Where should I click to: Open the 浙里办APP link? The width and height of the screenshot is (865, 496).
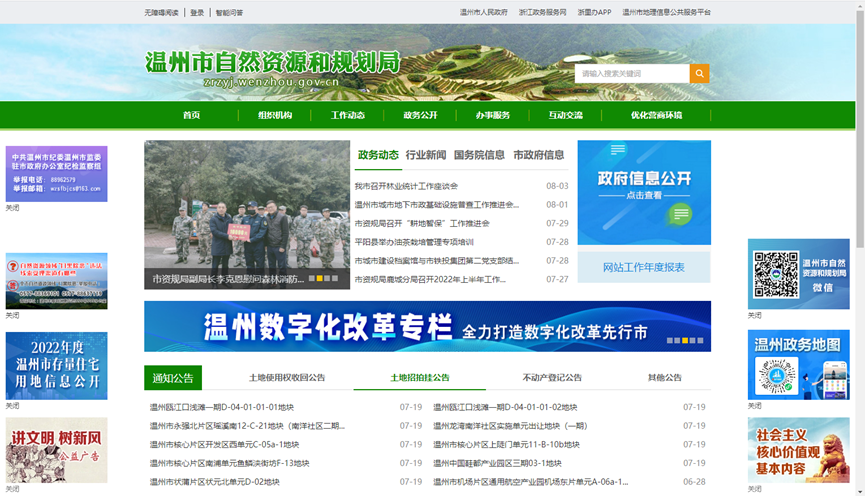[594, 12]
